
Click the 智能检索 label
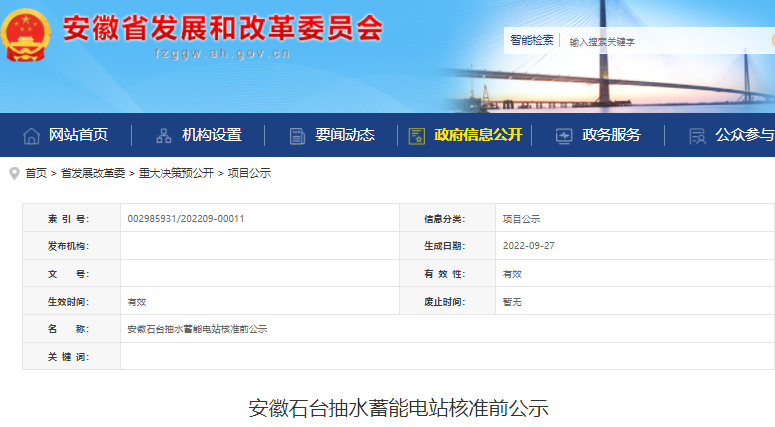[x=532, y=41]
